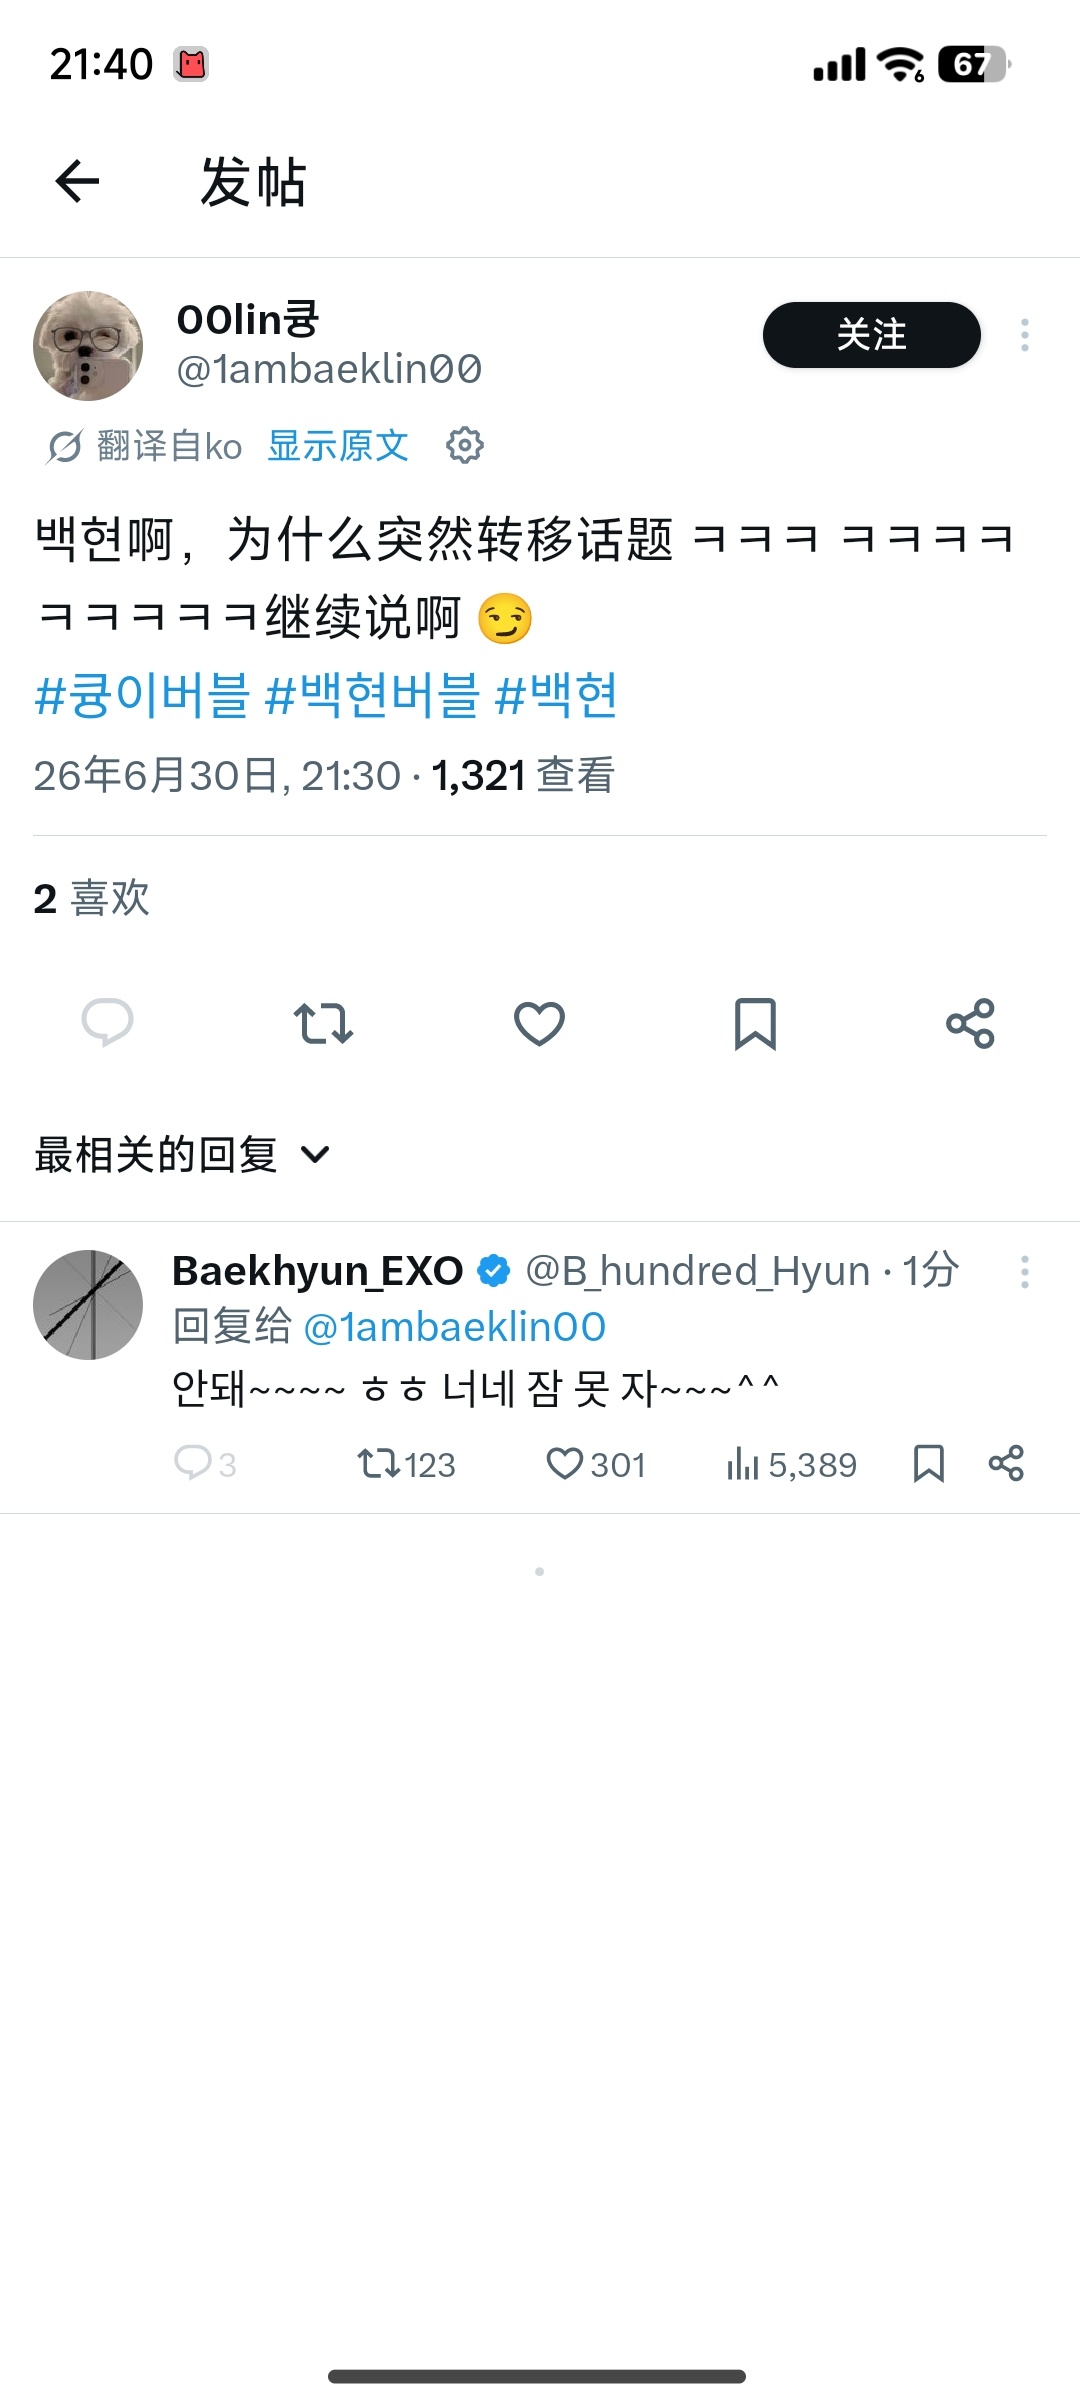Viewport: 1080px width, 2400px height.
Task: Repost the main post
Action: pyautogui.click(x=323, y=1023)
